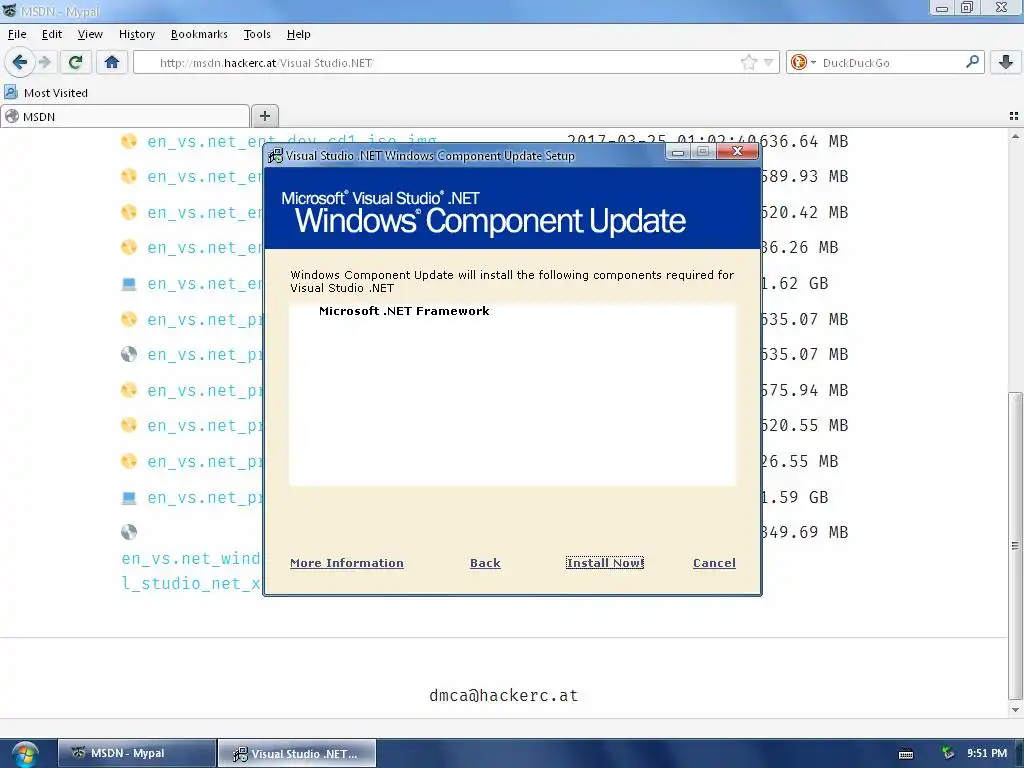Screen dimensions: 1024x768
Task: Show the list-all-tabs icon
Action: pyautogui.click(x=1014, y=116)
